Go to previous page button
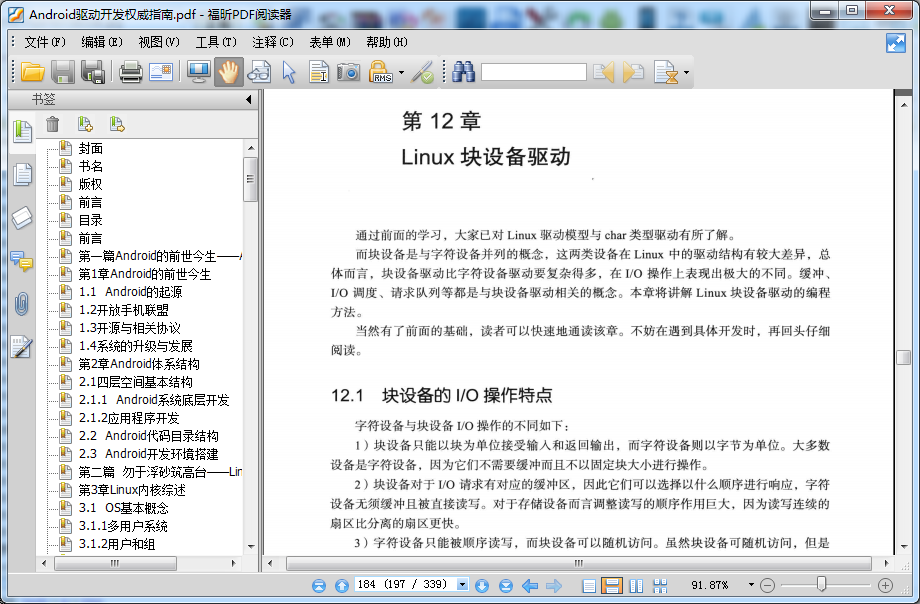The width and height of the screenshot is (920, 604). 341,585
